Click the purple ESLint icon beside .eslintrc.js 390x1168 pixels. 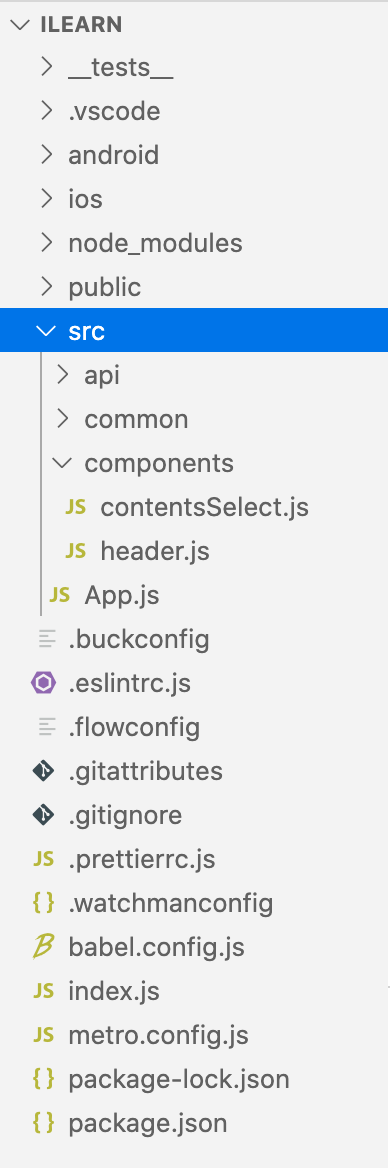pyautogui.click(x=43, y=683)
